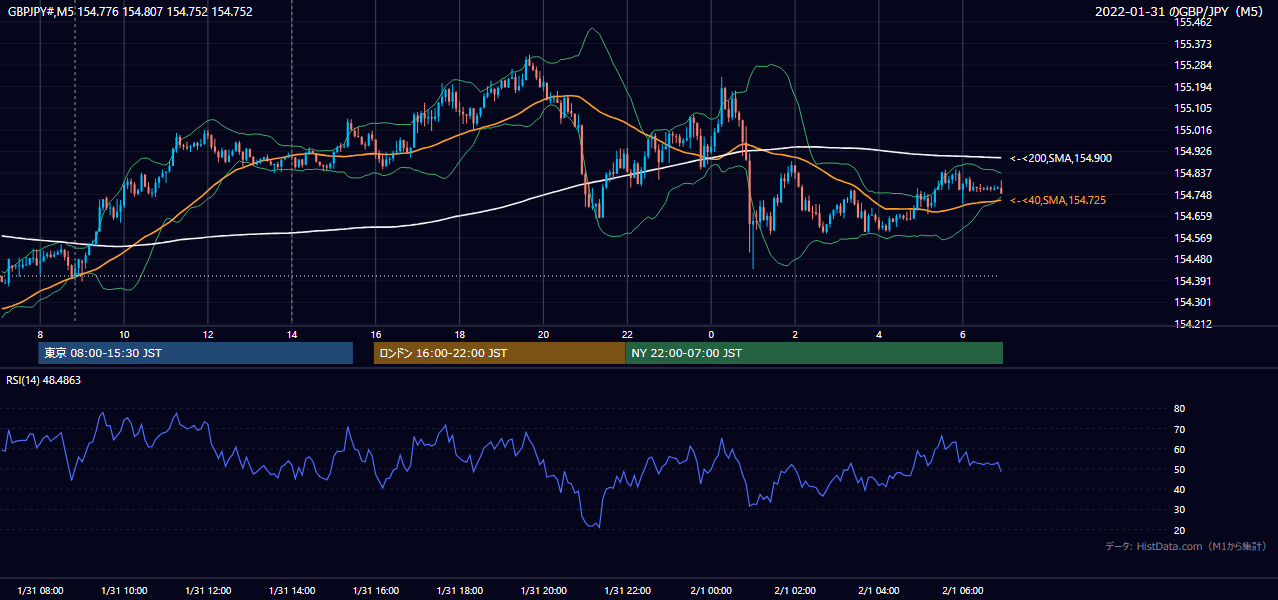Click the 40,SMA,154.725 label

pyautogui.click(x=1058, y=201)
